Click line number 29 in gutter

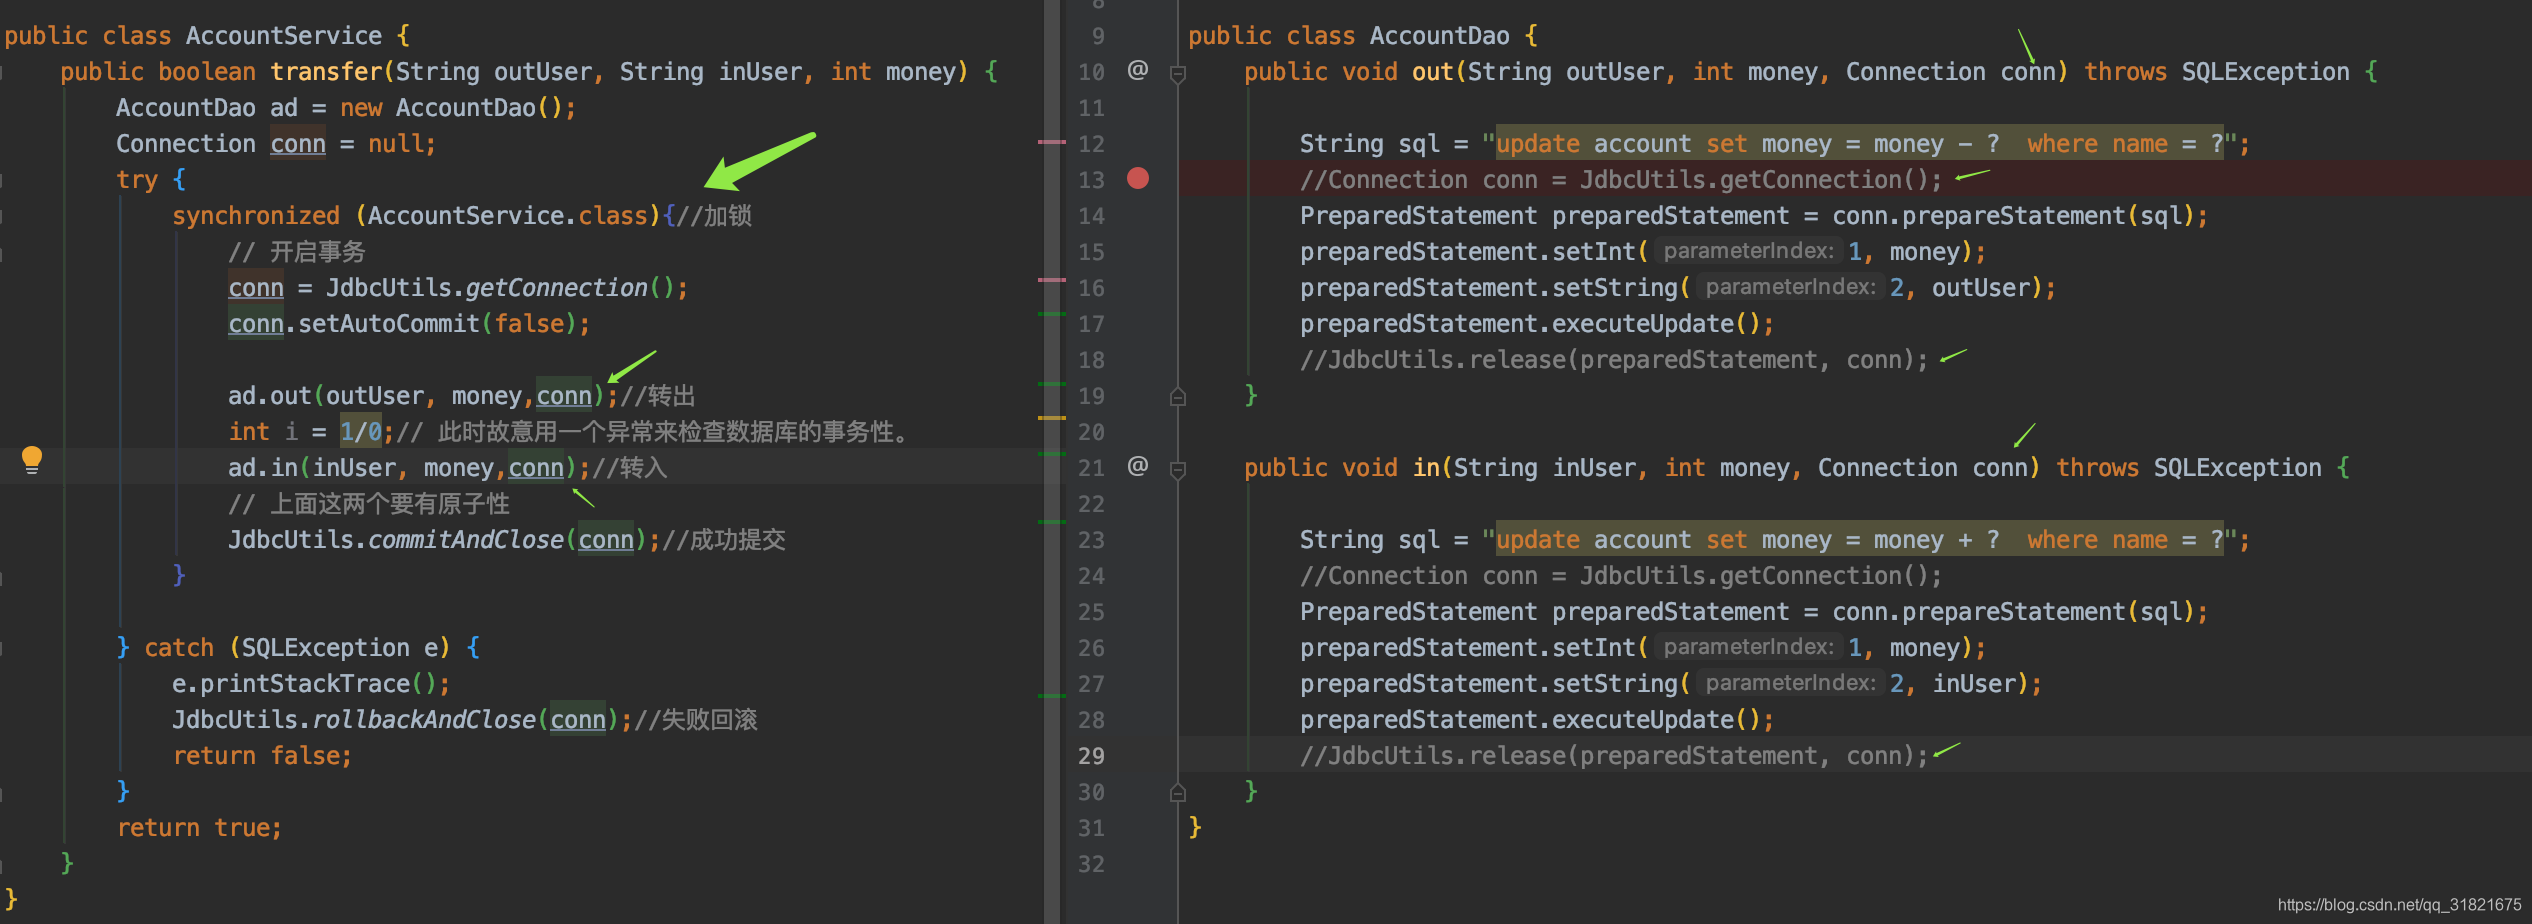[x=1091, y=756]
